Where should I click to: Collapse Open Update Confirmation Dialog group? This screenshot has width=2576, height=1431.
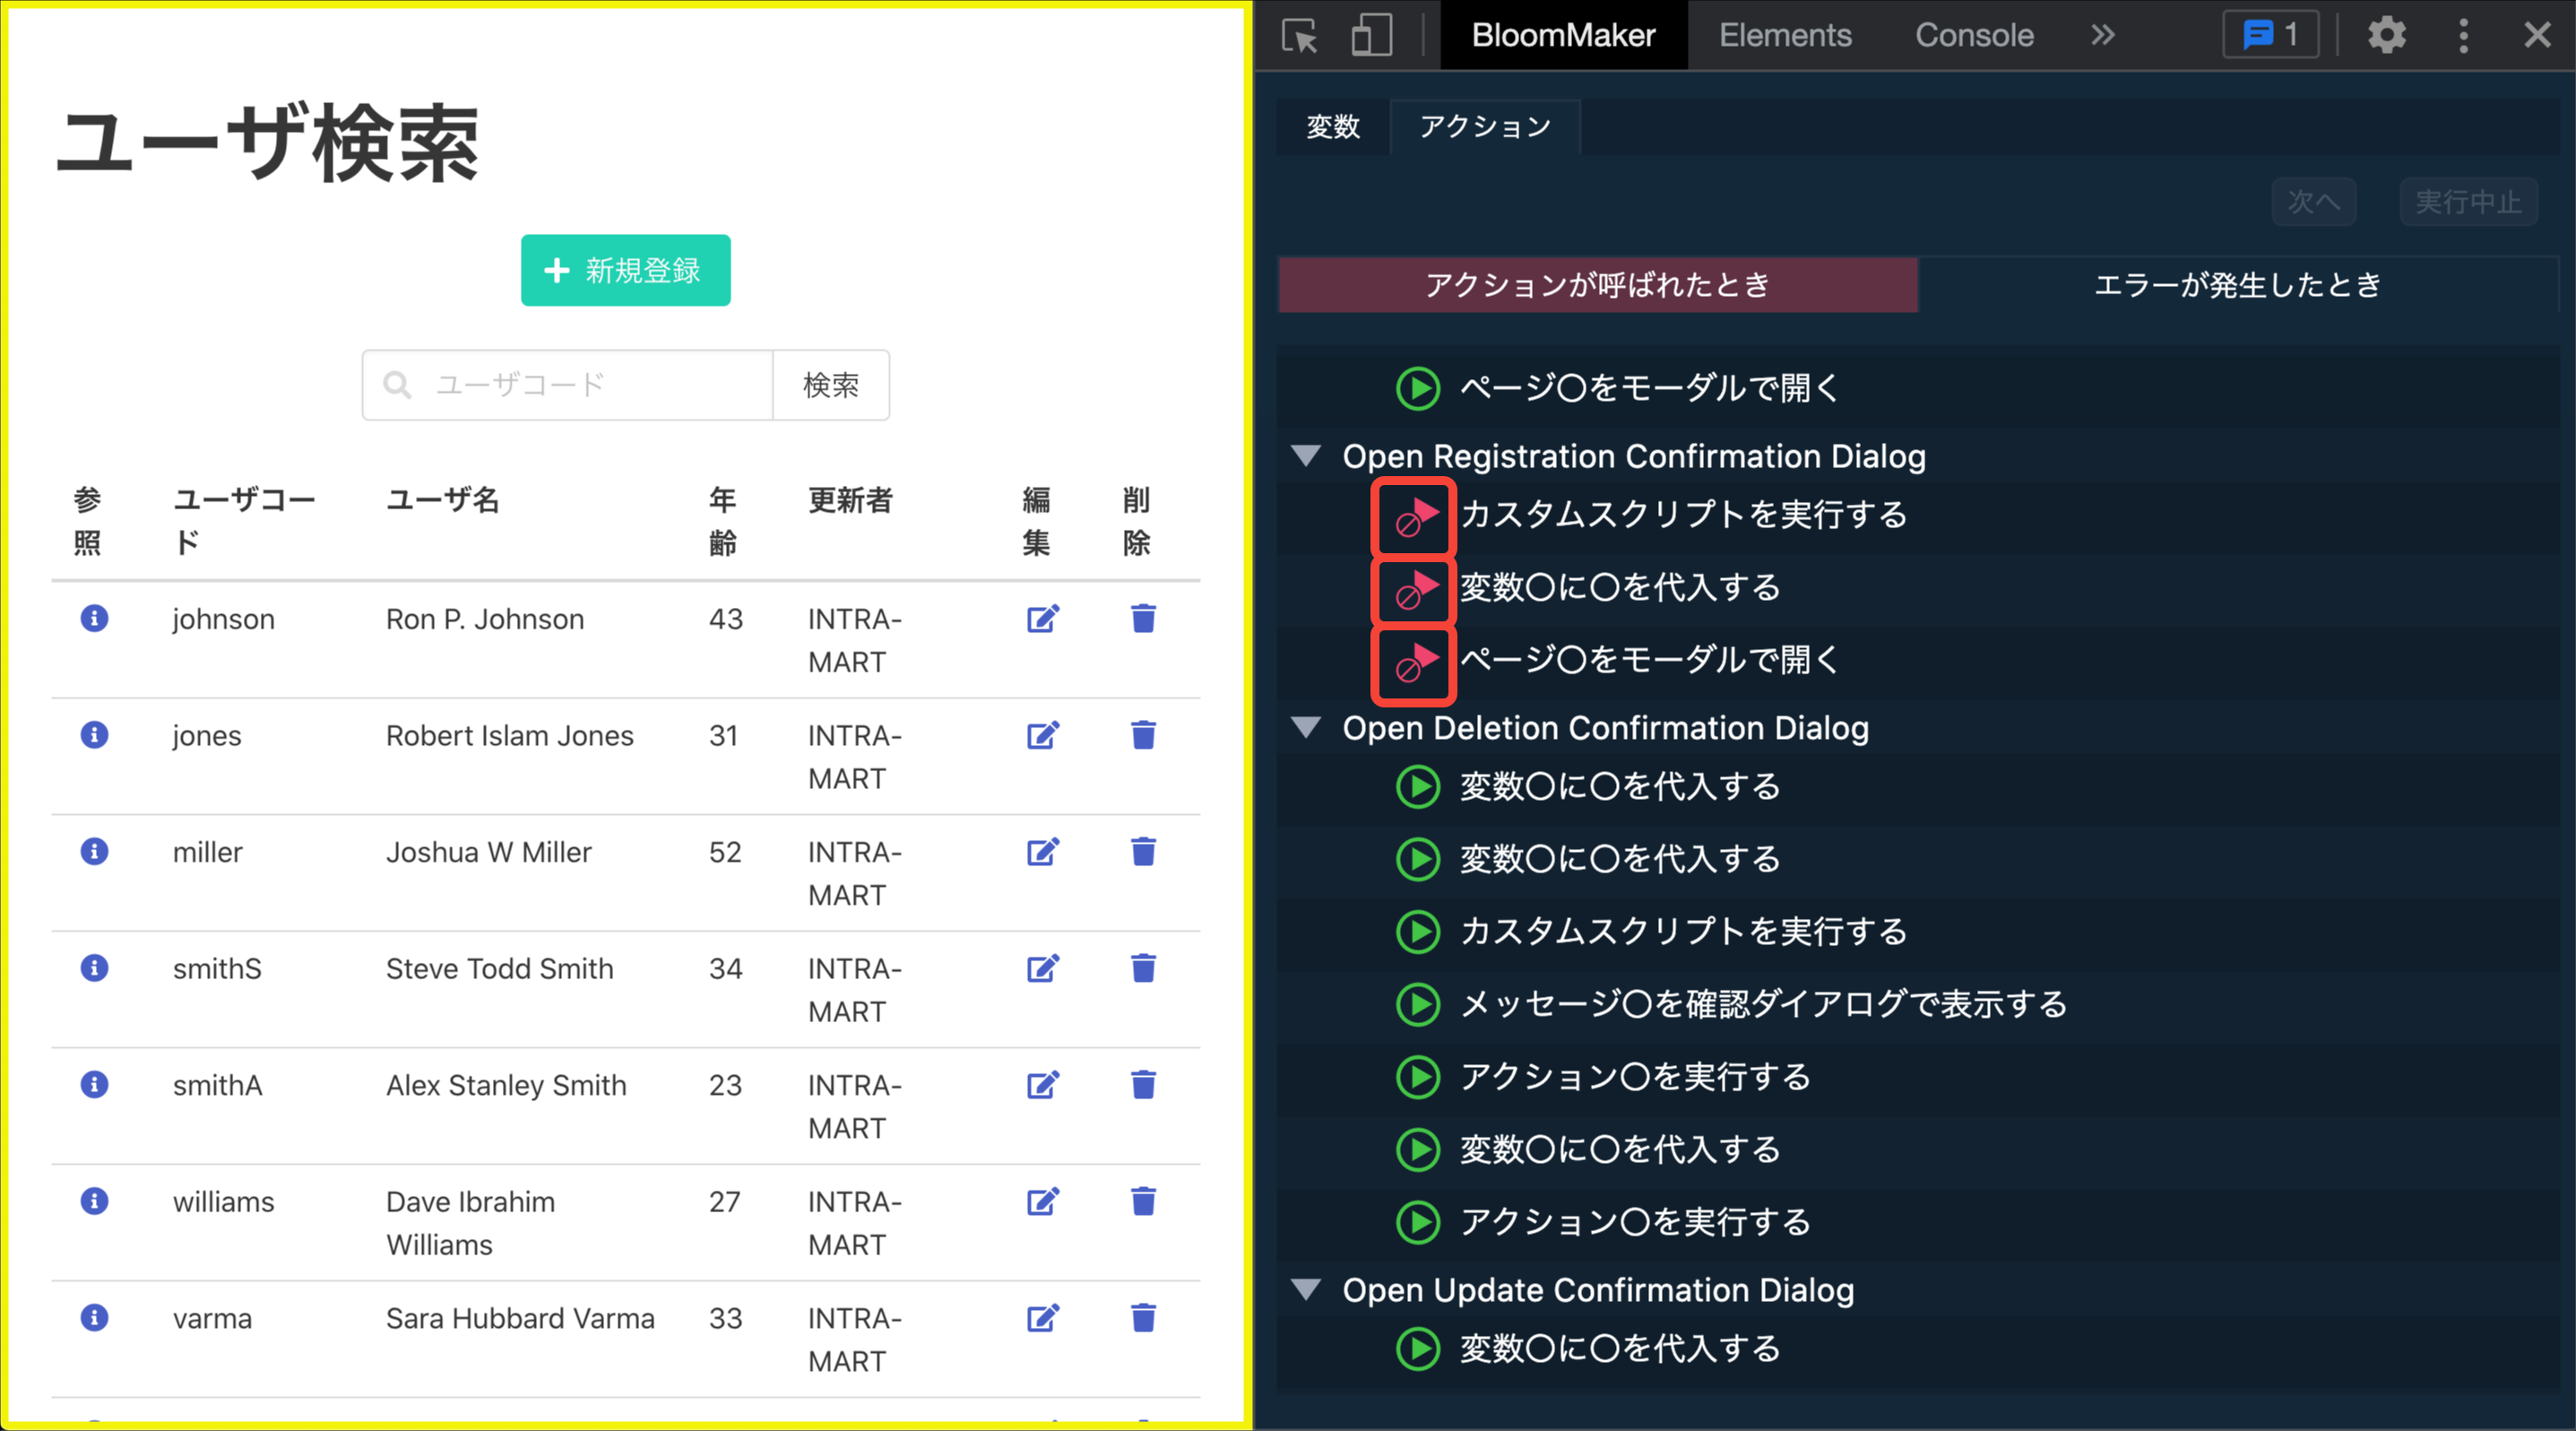point(1306,1290)
